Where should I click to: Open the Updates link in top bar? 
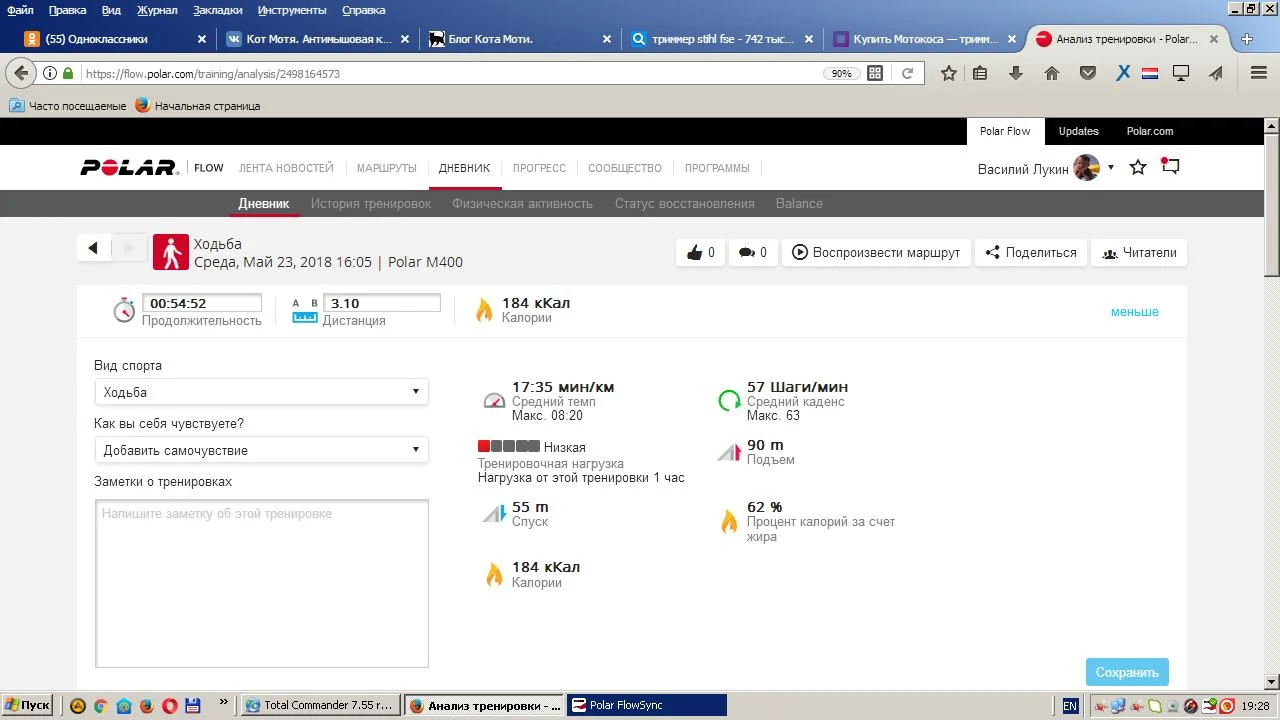click(1078, 131)
